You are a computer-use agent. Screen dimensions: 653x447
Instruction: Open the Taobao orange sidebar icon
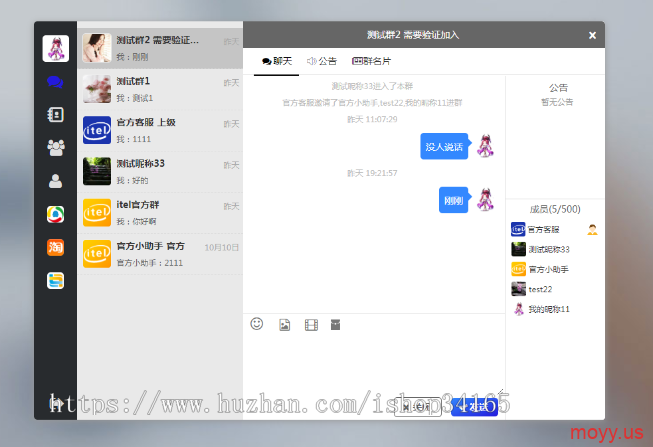[x=55, y=247]
